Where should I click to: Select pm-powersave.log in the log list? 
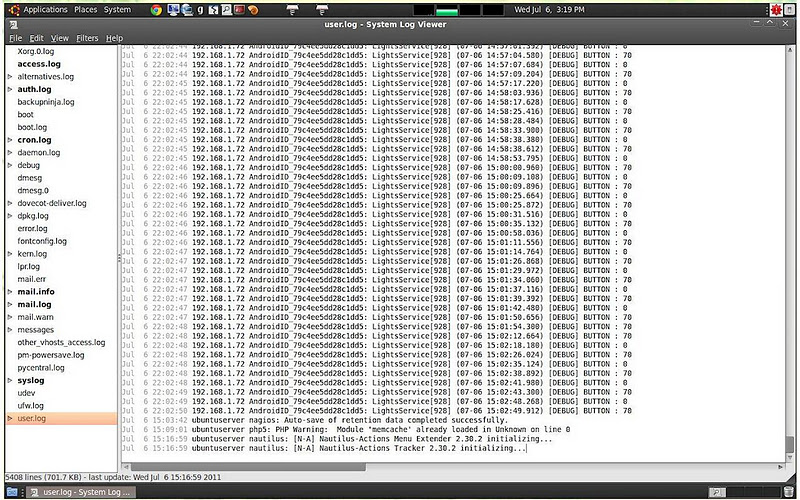click(x=51, y=355)
